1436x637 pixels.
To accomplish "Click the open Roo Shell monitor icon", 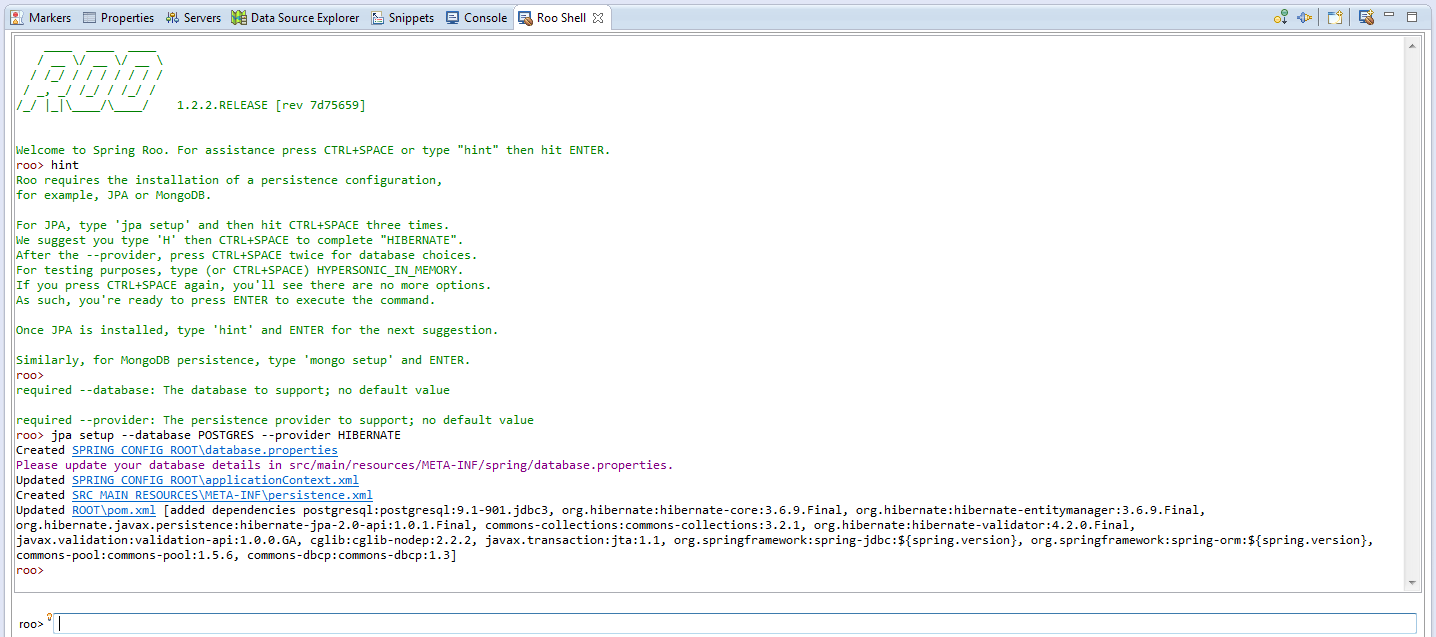I will pyautogui.click(x=1366, y=17).
